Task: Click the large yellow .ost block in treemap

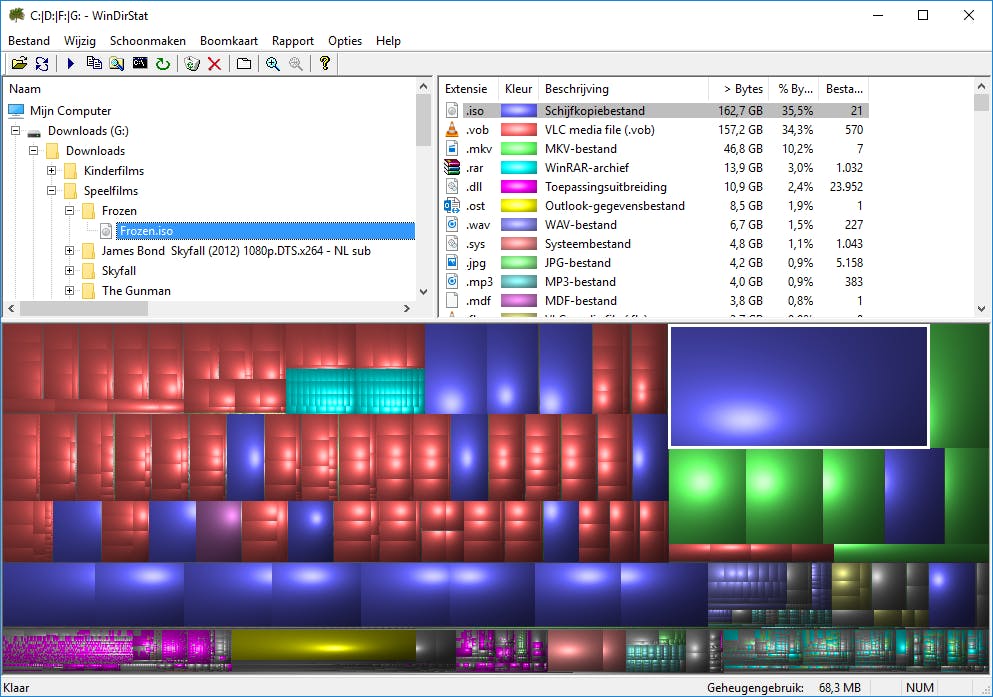Action: 324,647
